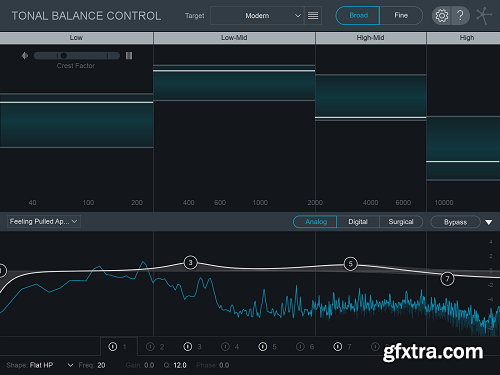Open the settings gear
Screen dimensions: 500x375
pyautogui.click(x=442, y=16)
